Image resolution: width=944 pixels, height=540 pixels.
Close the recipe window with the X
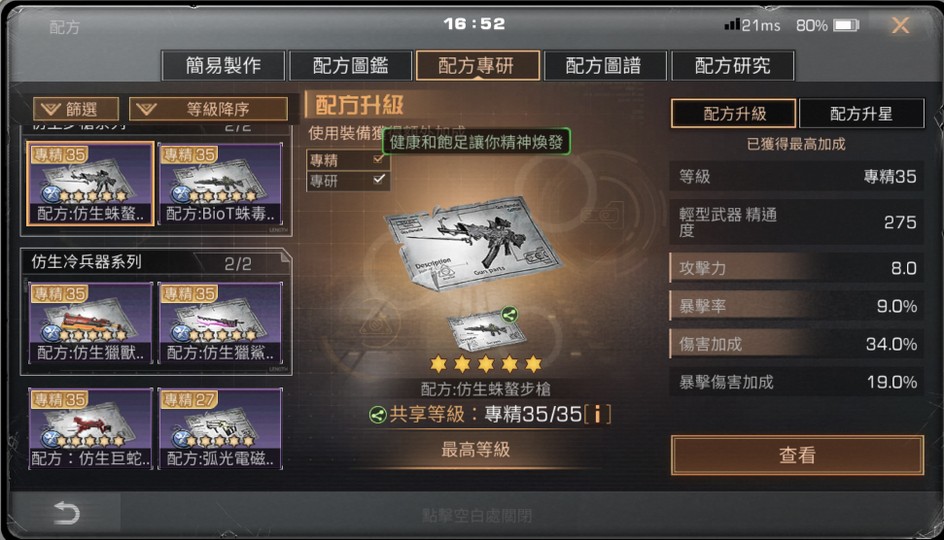coord(900,25)
